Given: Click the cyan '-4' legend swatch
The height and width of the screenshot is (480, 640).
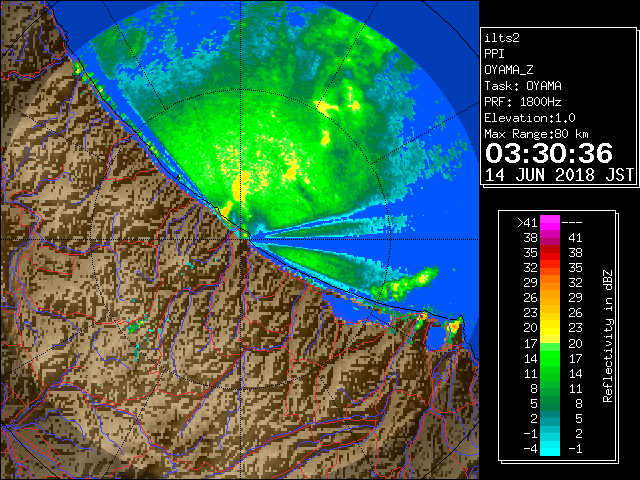Looking at the screenshot, I should 550,449.
